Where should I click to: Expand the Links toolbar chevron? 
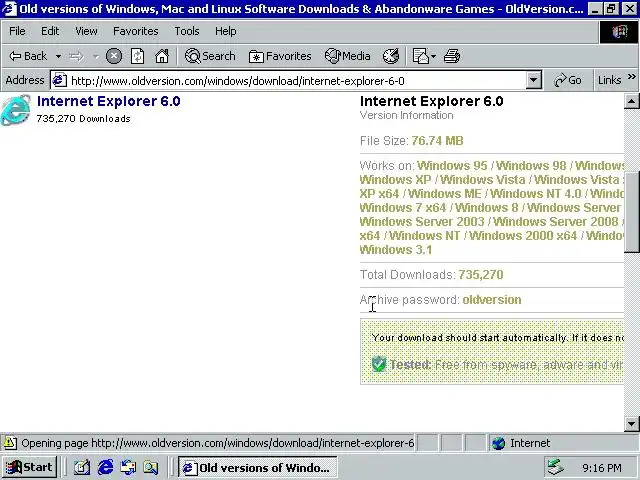point(631,77)
